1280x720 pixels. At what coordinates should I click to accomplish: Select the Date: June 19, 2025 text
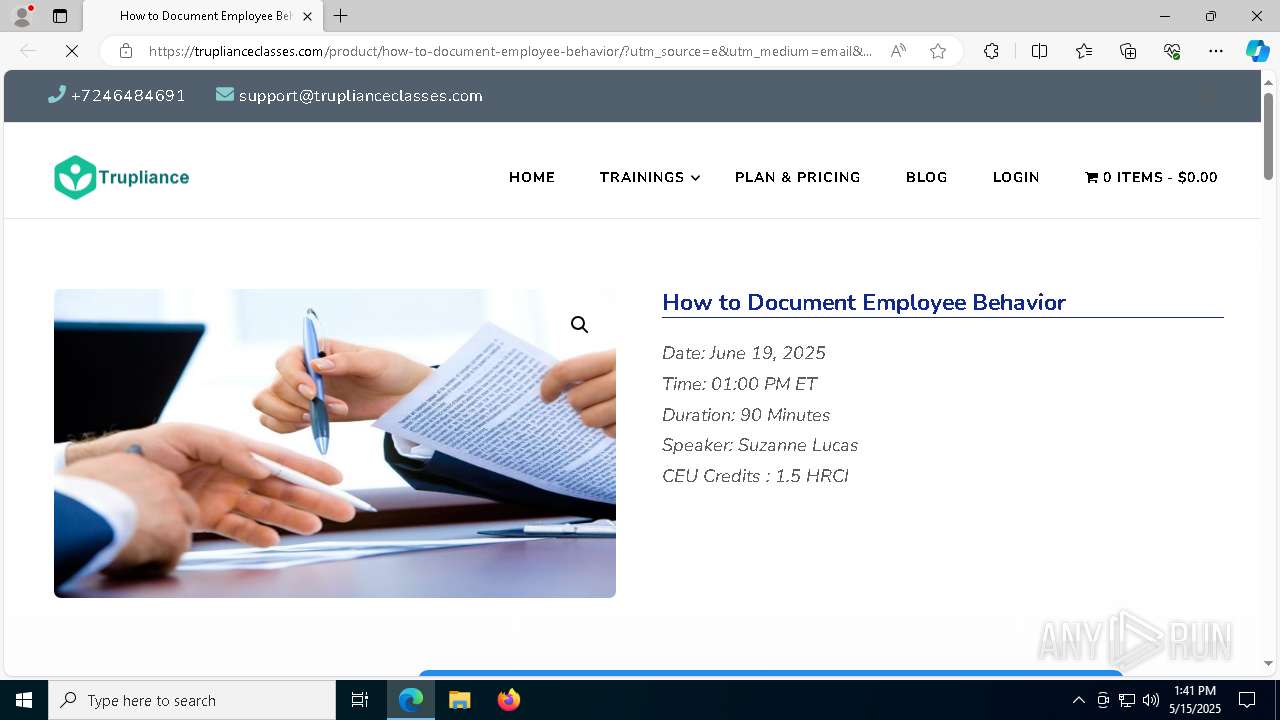[744, 353]
